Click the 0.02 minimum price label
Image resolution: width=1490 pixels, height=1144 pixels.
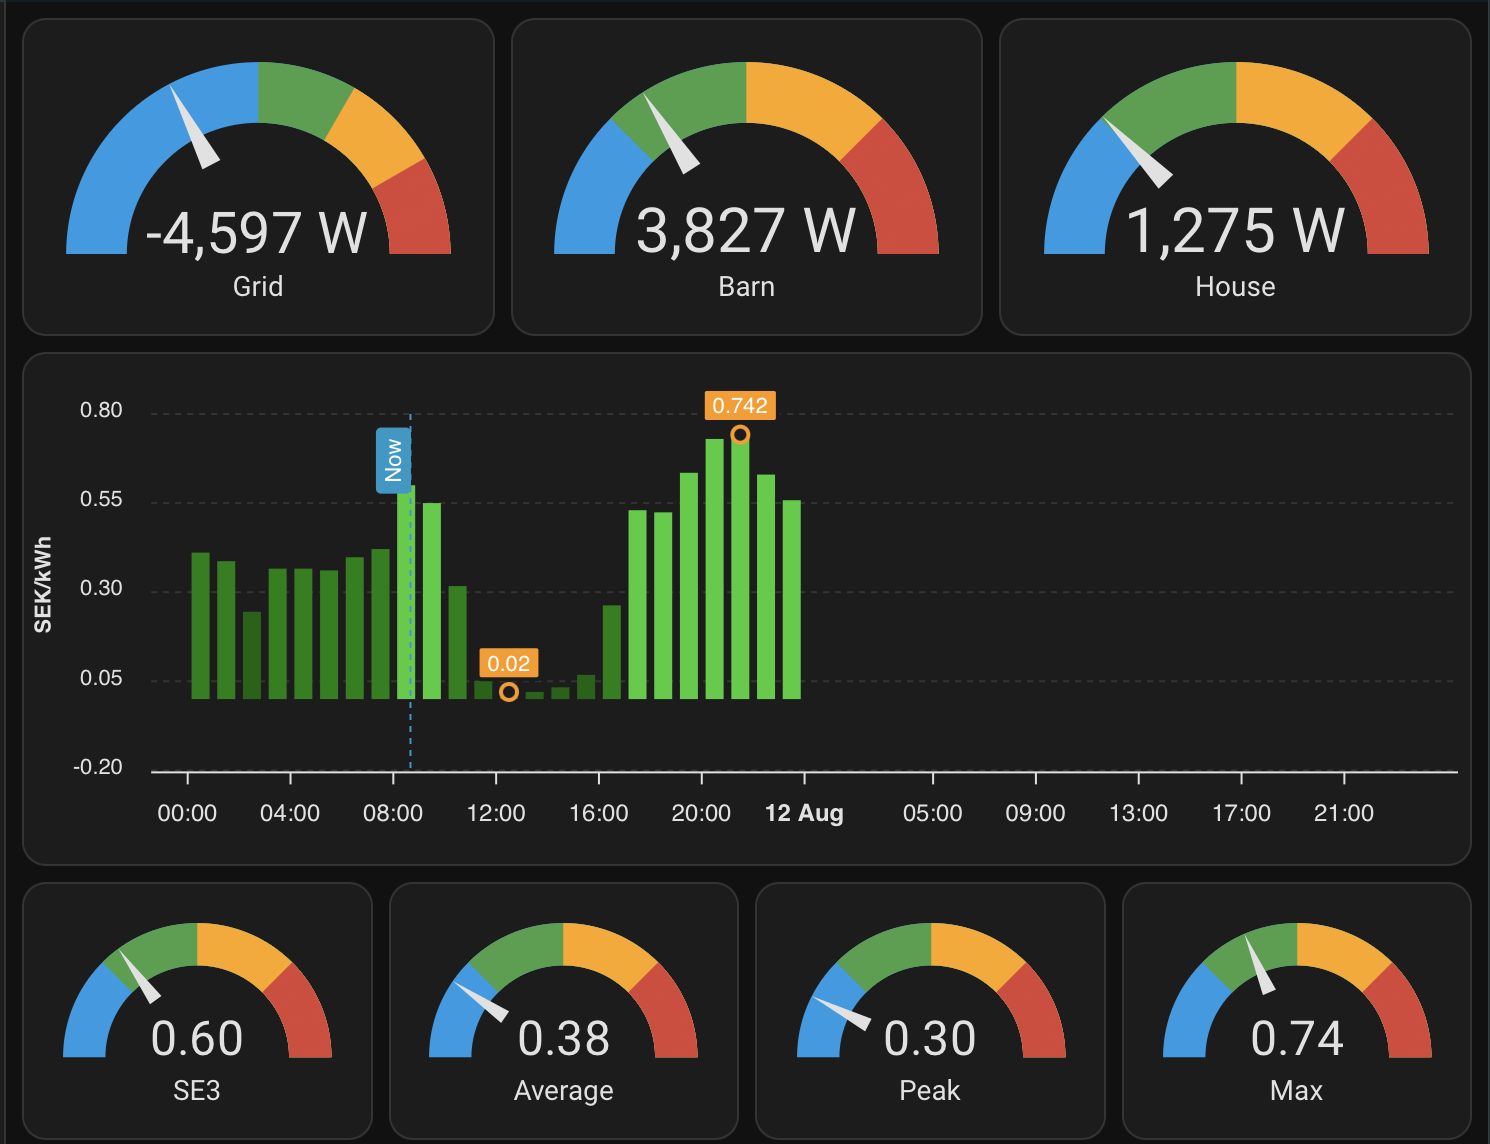[509, 663]
